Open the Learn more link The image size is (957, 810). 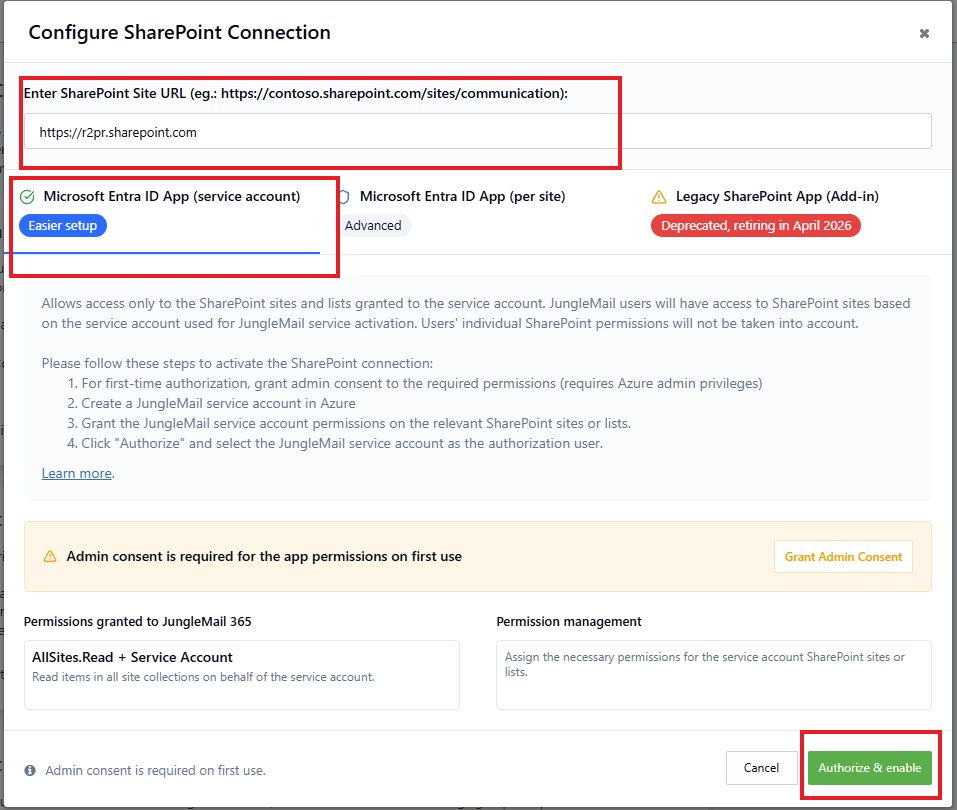click(x=76, y=473)
